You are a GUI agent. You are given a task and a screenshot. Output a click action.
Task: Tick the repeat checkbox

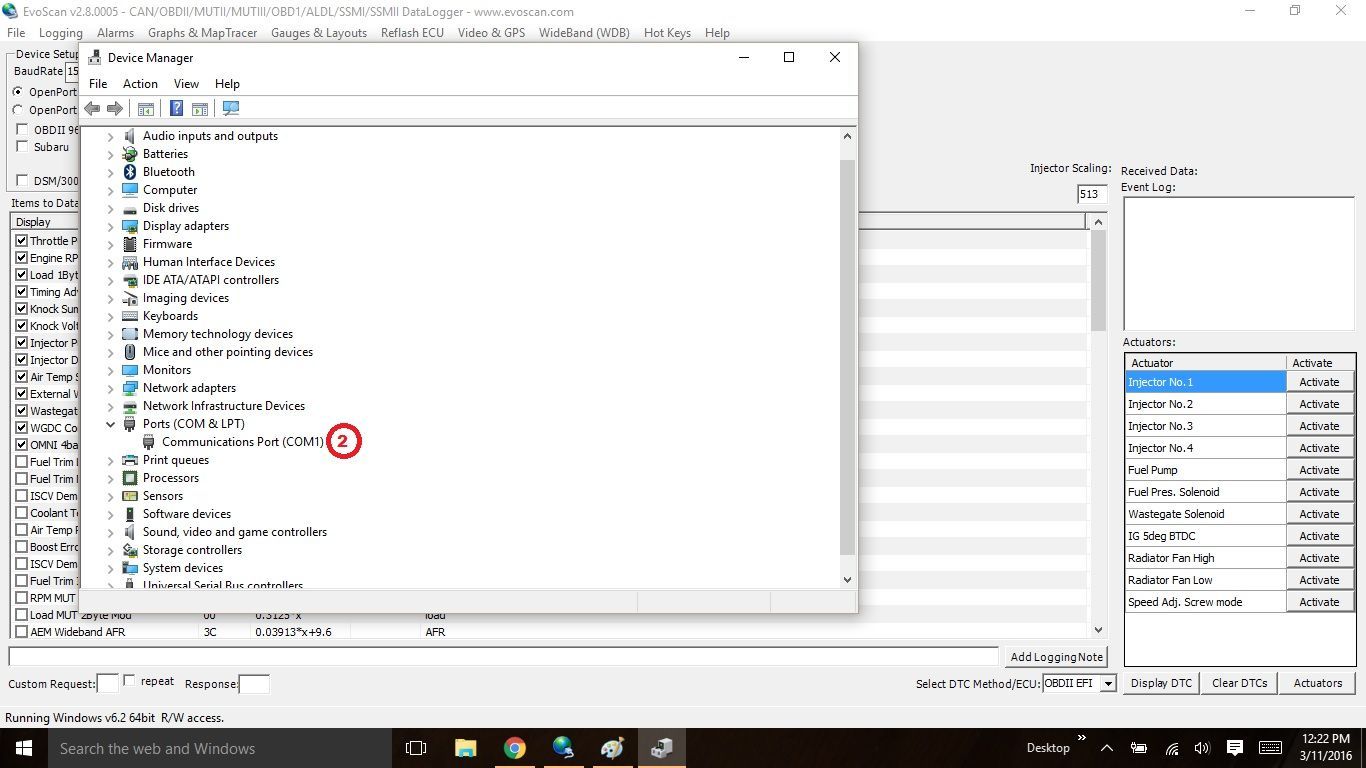pos(129,681)
